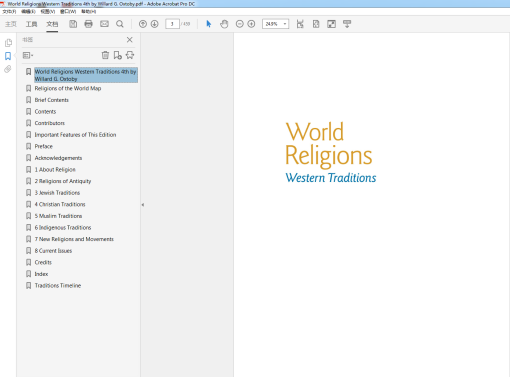Activate the arrow Selection tool
Viewport: 510px width, 377px height.
pos(209,24)
